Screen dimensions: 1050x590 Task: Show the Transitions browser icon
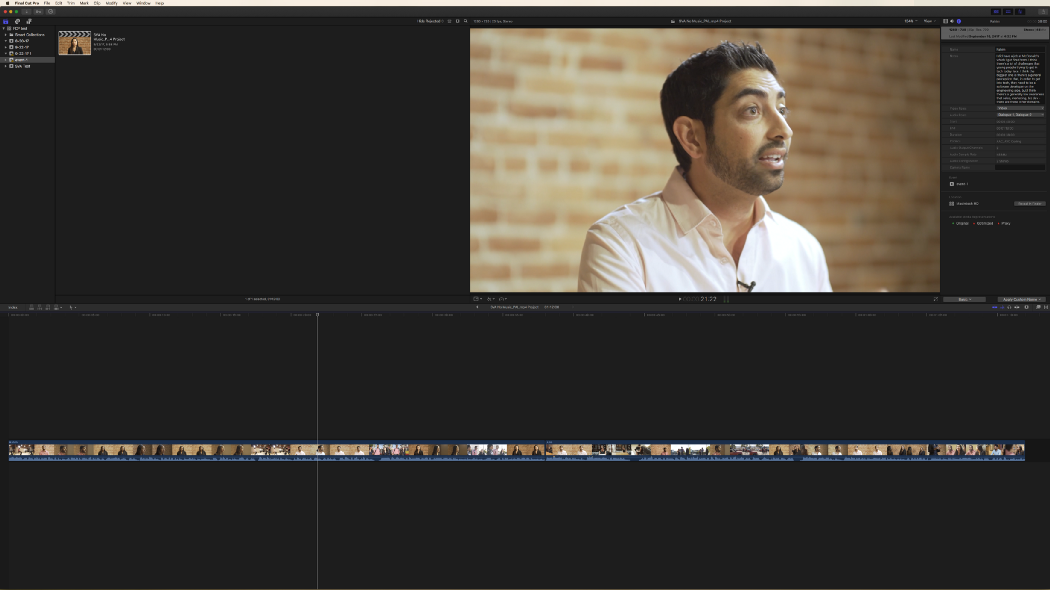coord(1046,307)
